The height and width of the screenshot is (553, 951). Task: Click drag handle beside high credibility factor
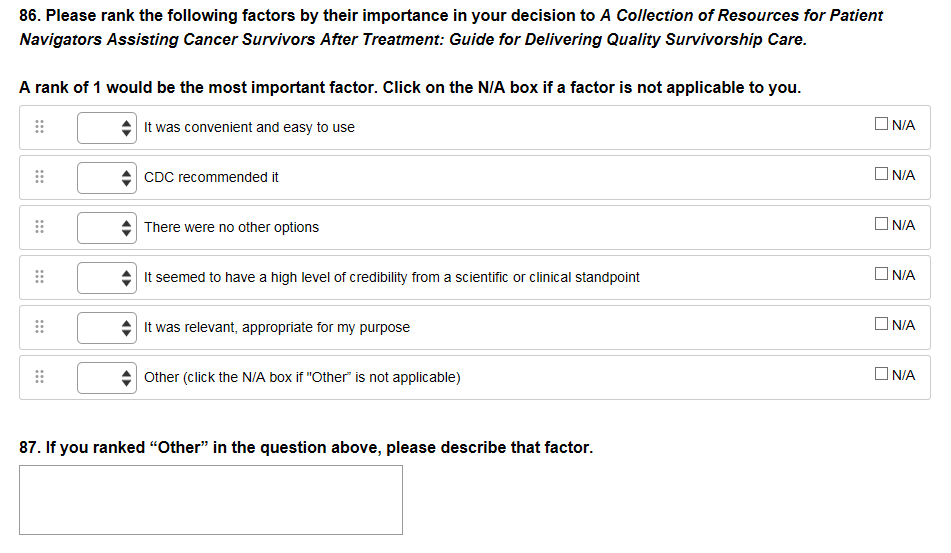point(39,277)
